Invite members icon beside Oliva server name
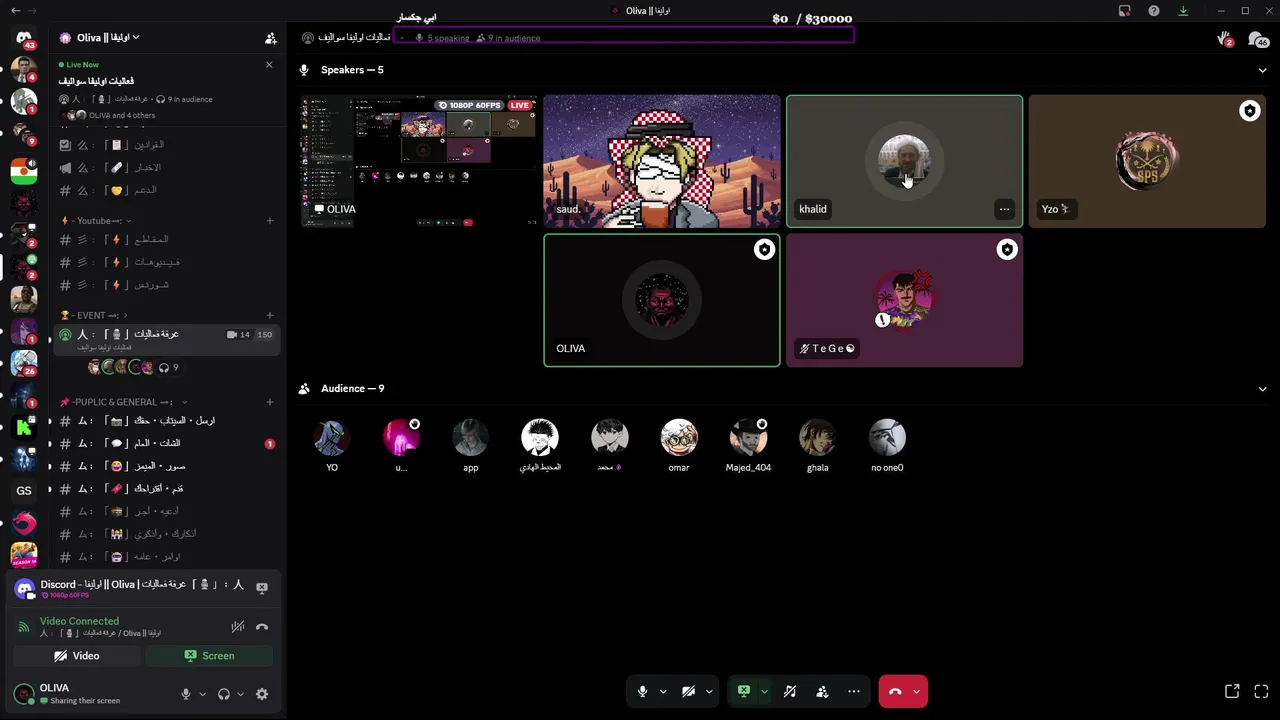1280x720 pixels. click(x=270, y=38)
